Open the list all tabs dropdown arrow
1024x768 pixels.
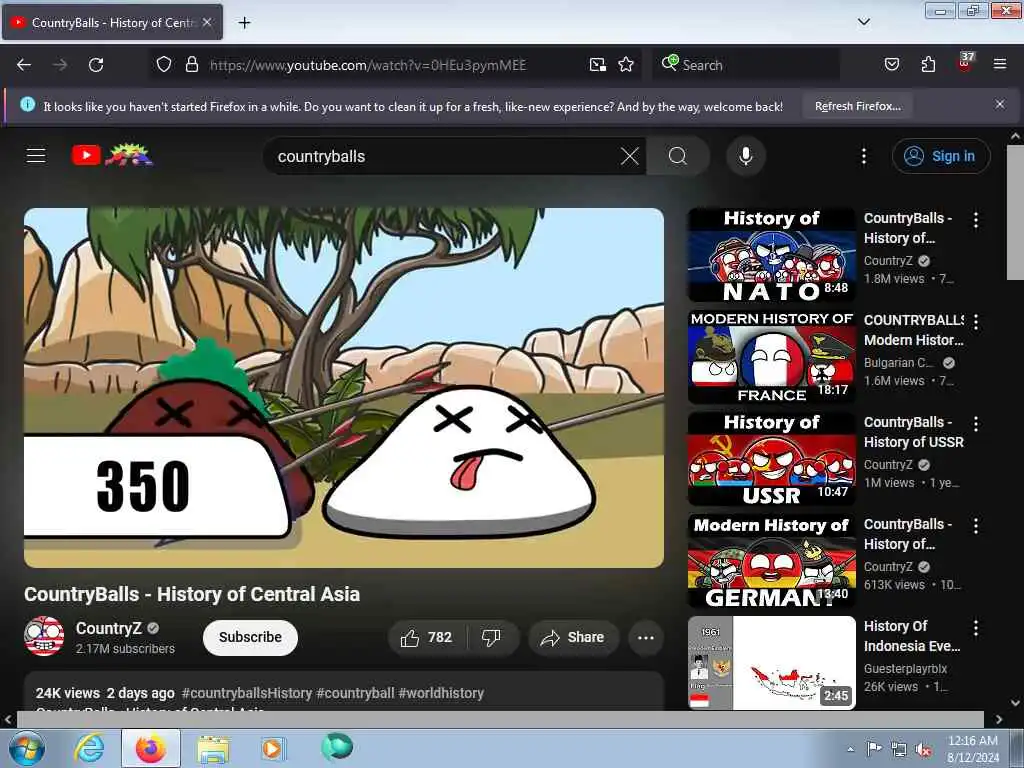(863, 22)
